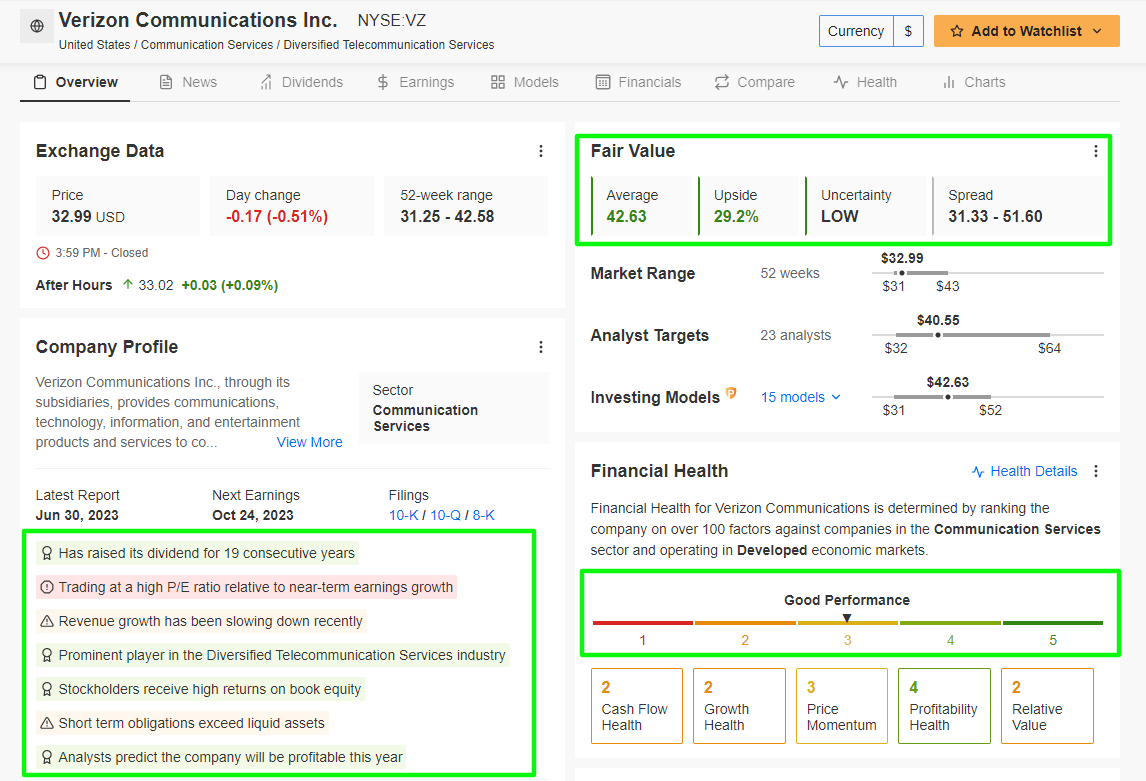
Task: Click the Day change -0.17 (-0.51%) box
Action: (x=292, y=206)
